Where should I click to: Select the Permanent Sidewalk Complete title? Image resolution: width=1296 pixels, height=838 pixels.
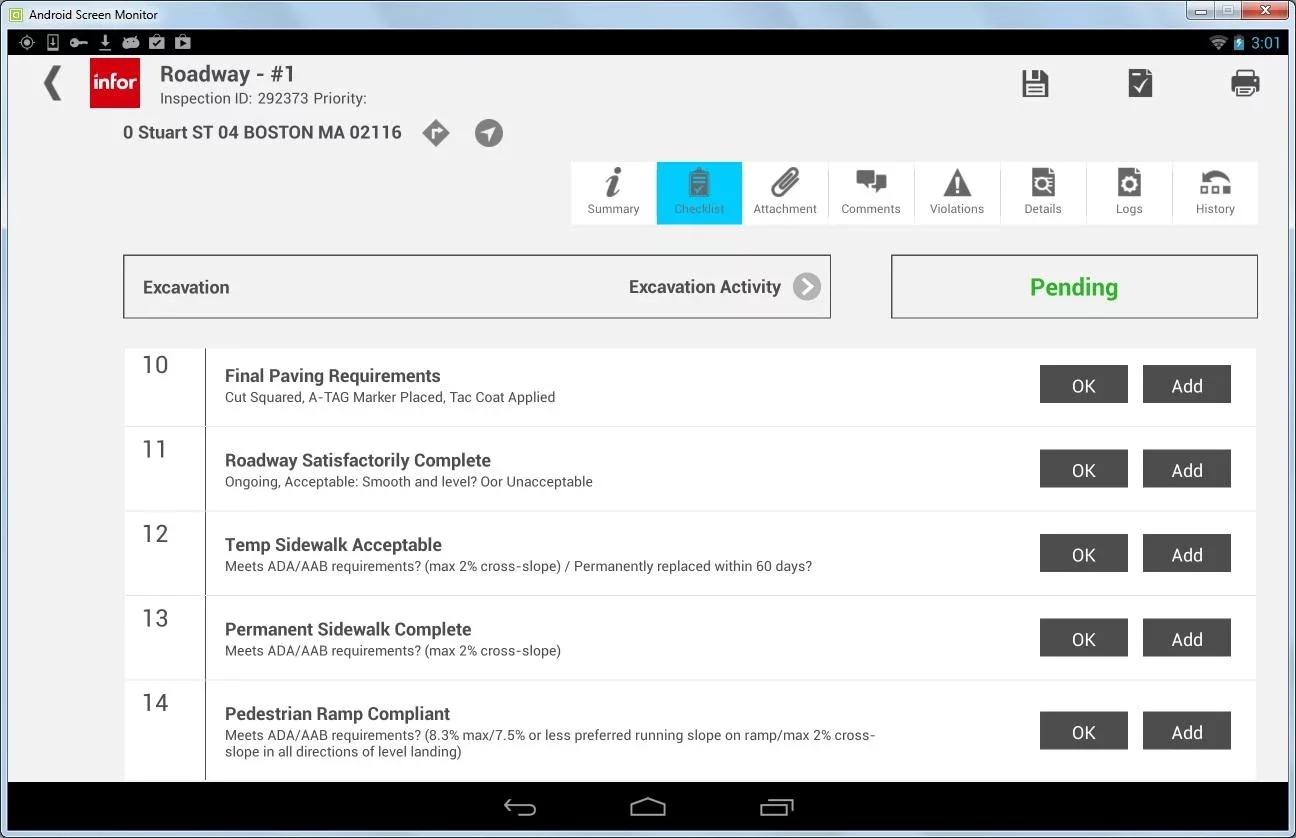348,629
